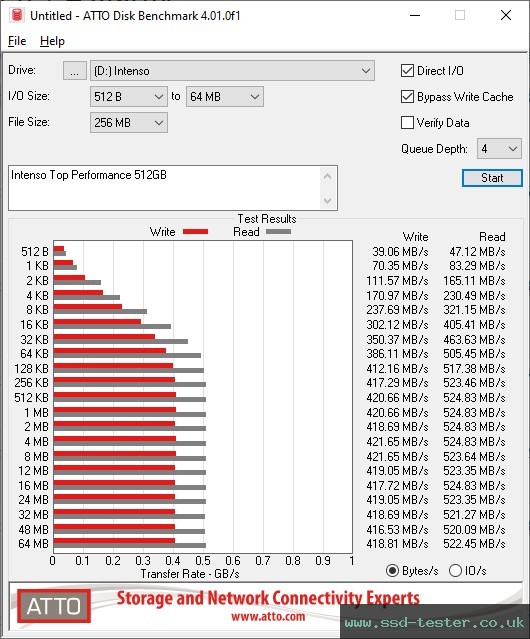Select the IO/s radio button

coord(455,571)
